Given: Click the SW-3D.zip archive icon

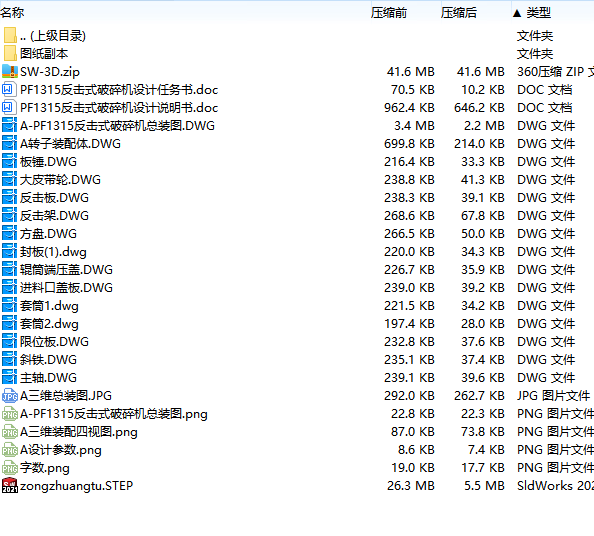Looking at the screenshot, I should [x=10, y=71].
